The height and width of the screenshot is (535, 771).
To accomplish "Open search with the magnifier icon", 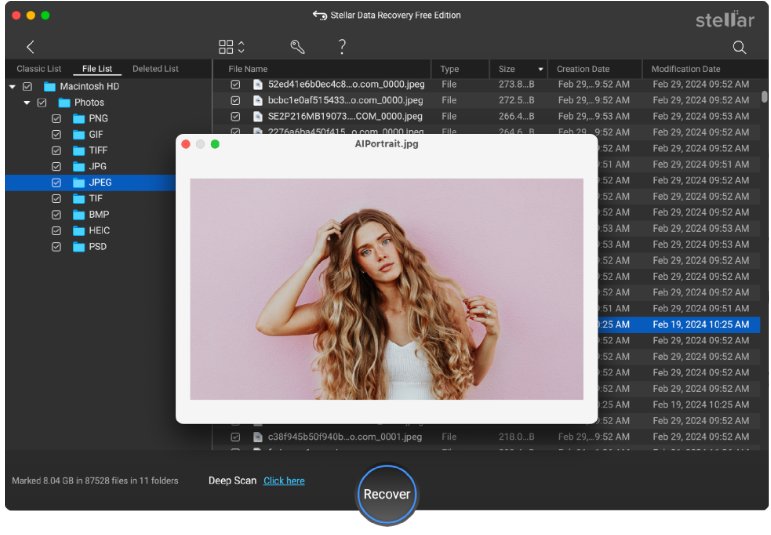I will [x=739, y=47].
